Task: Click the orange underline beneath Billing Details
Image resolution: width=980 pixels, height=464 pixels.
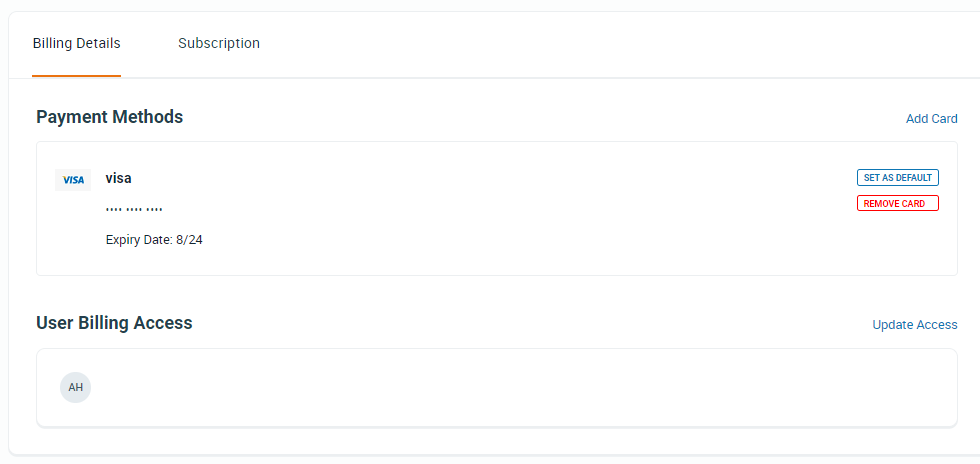Action: 76,76
